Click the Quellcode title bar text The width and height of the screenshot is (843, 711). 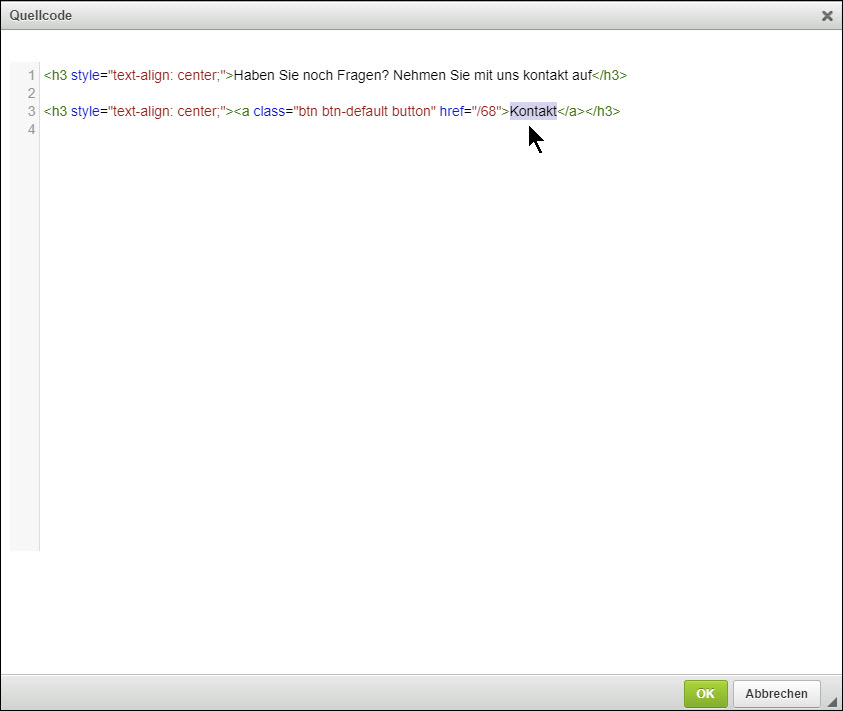click(41, 16)
